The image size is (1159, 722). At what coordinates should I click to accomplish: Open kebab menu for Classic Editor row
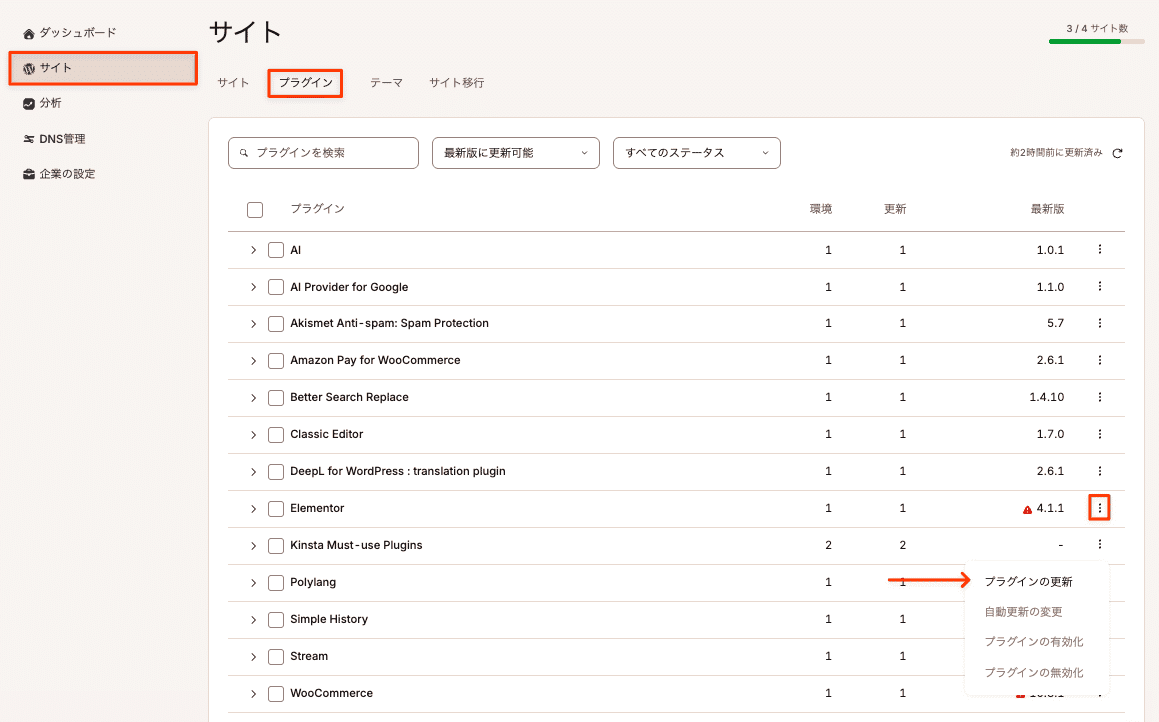pos(1100,434)
